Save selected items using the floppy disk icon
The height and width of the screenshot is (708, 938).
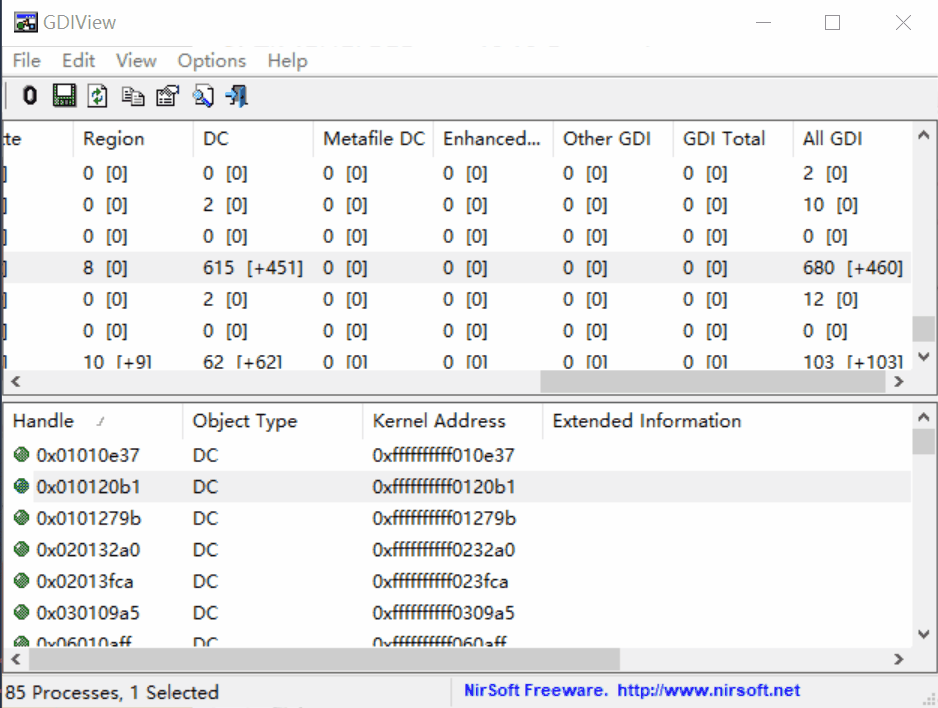click(x=63, y=95)
